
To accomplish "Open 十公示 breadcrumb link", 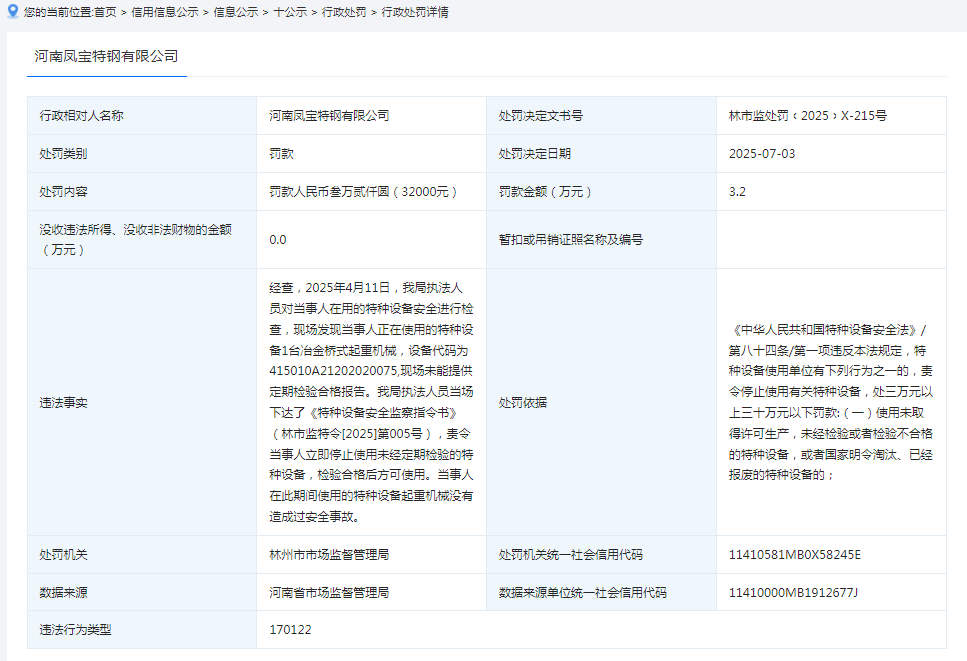I will tap(290, 12).
